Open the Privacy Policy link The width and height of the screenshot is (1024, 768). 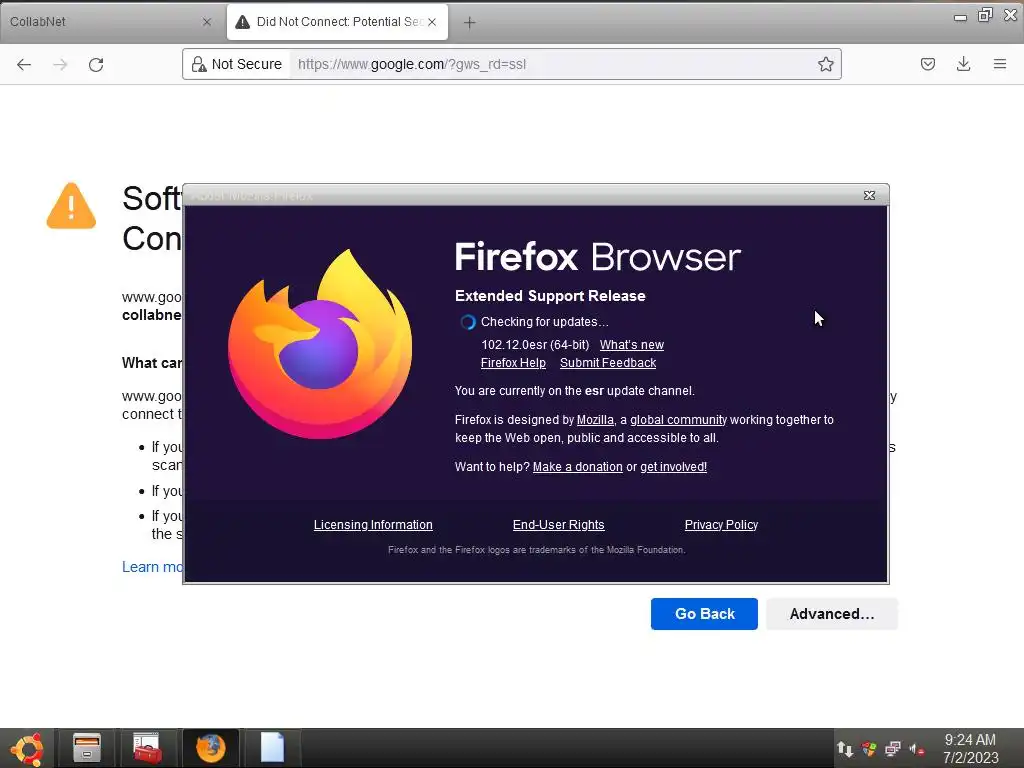[721, 525]
